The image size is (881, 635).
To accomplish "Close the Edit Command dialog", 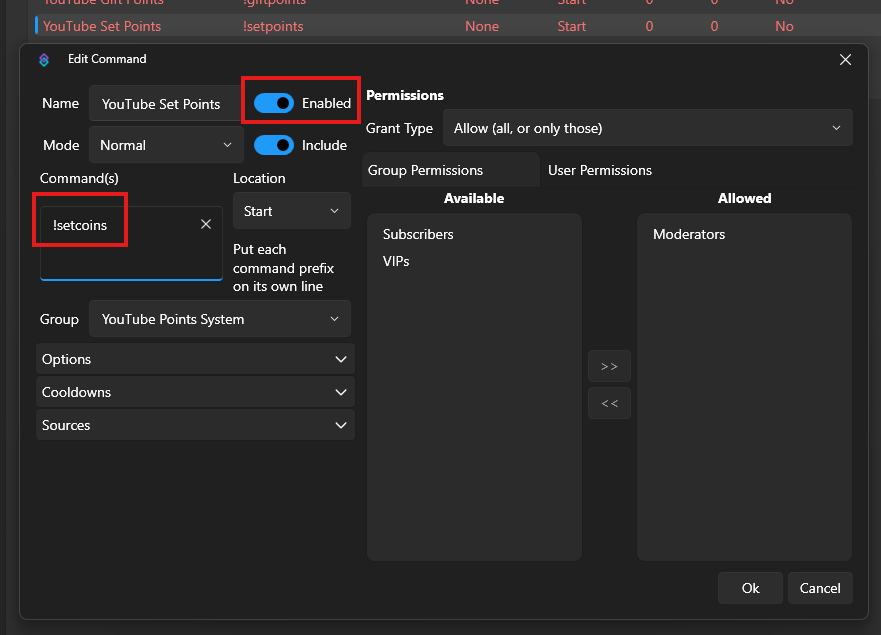I will pyautogui.click(x=845, y=60).
